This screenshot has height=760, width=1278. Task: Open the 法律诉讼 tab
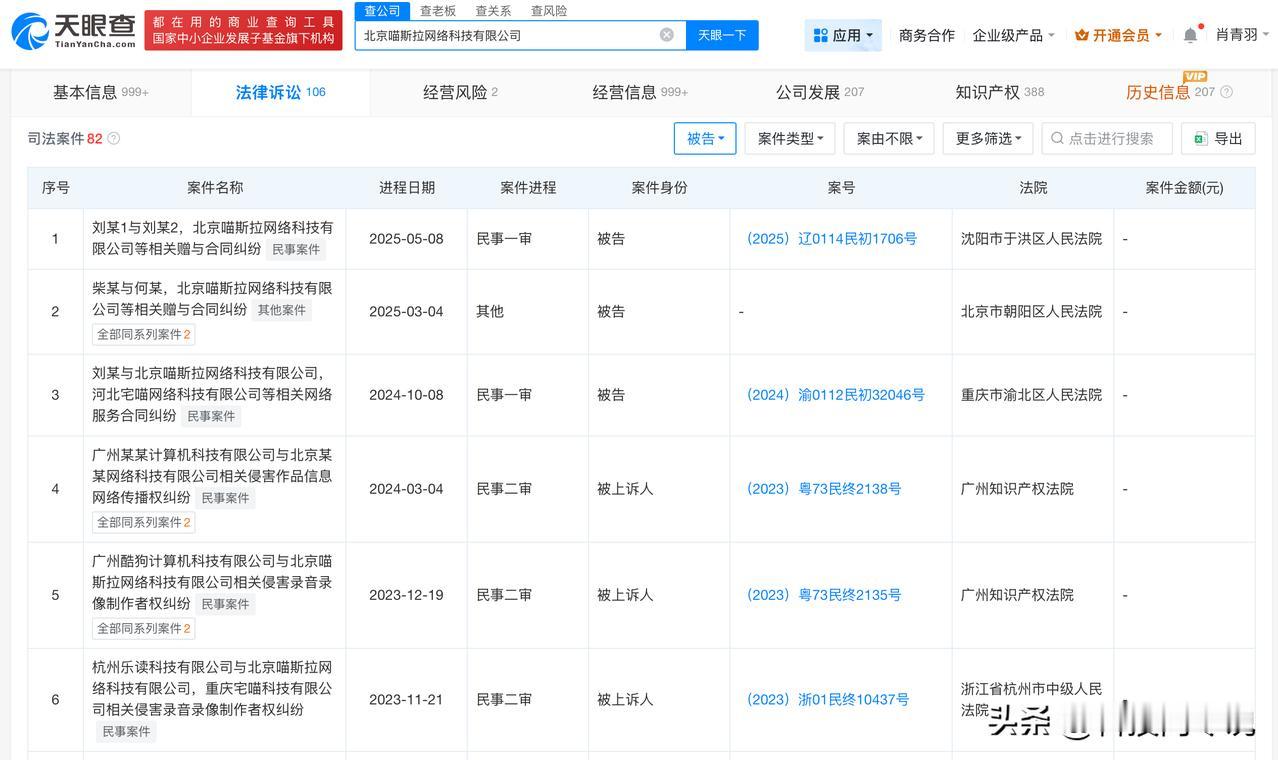coord(280,92)
